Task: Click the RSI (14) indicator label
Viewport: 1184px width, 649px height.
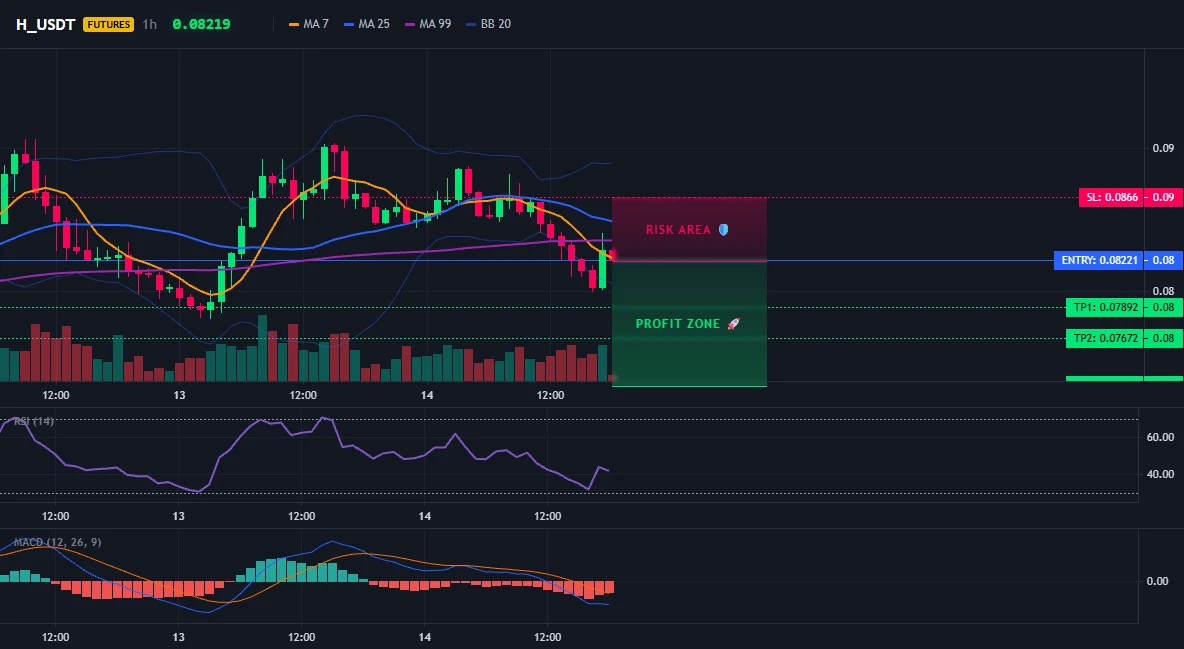Action: pyautogui.click(x=33, y=421)
